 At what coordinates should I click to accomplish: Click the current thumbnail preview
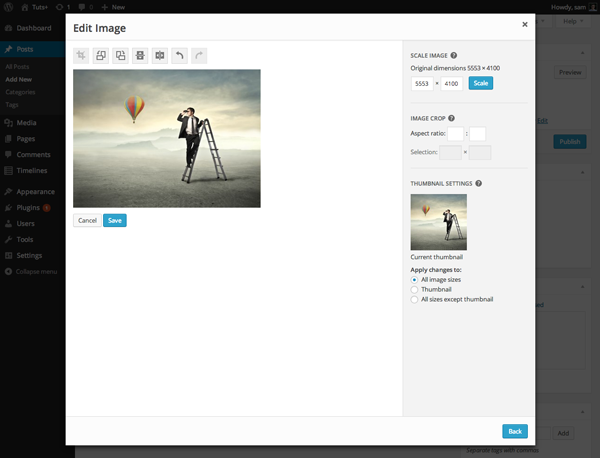(x=439, y=222)
